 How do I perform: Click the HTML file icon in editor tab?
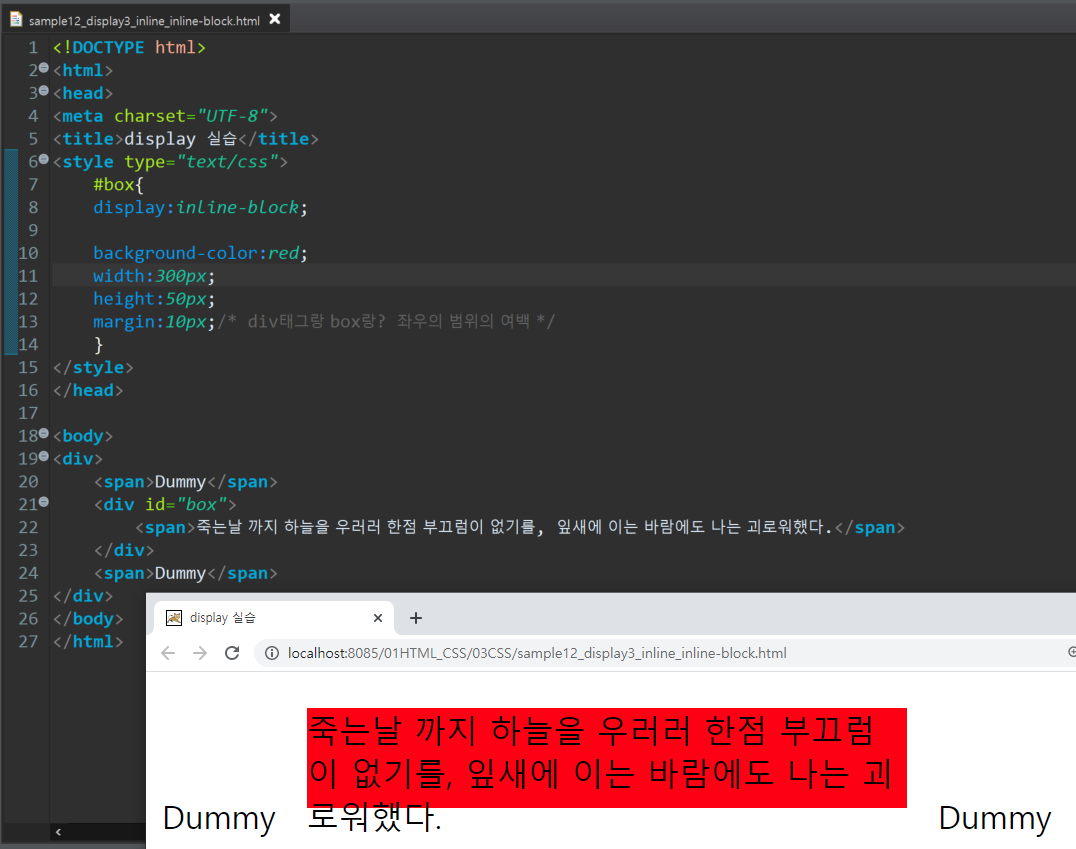(x=16, y=19)
